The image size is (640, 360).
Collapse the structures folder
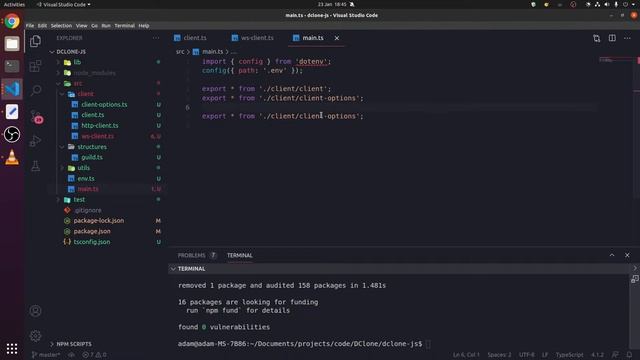[x=62, y=147]
